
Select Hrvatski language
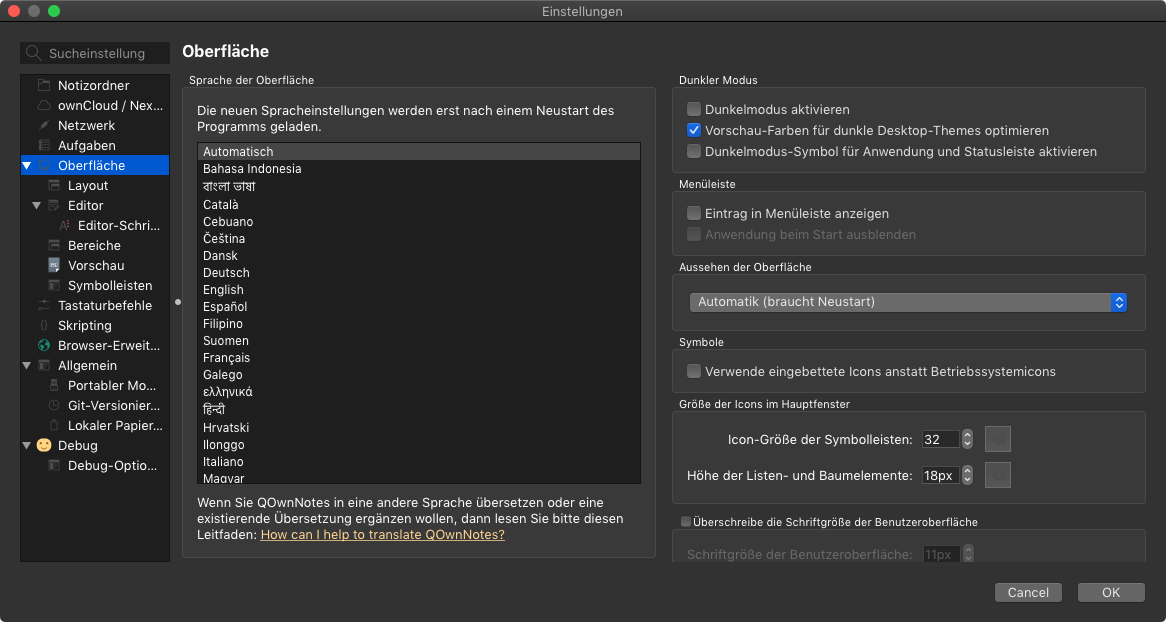419,428
